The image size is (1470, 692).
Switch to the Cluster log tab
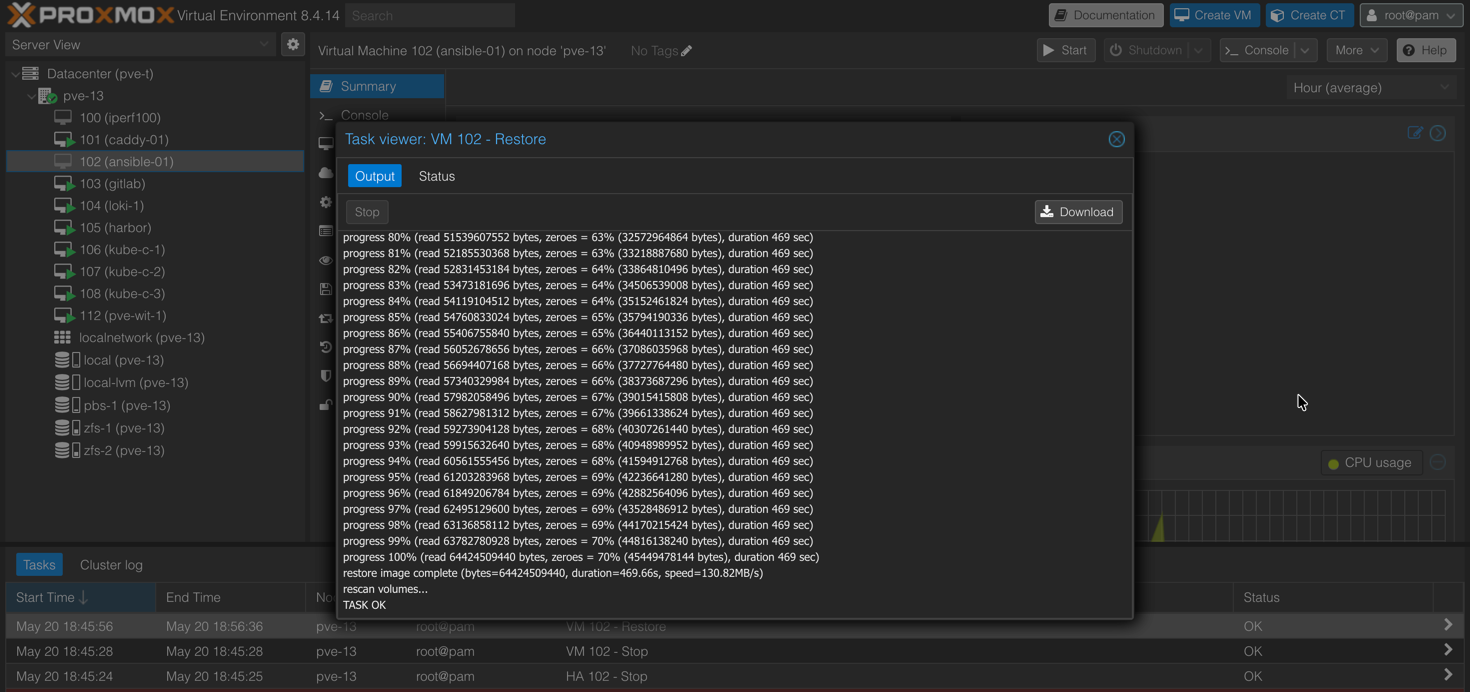[111, 565]
